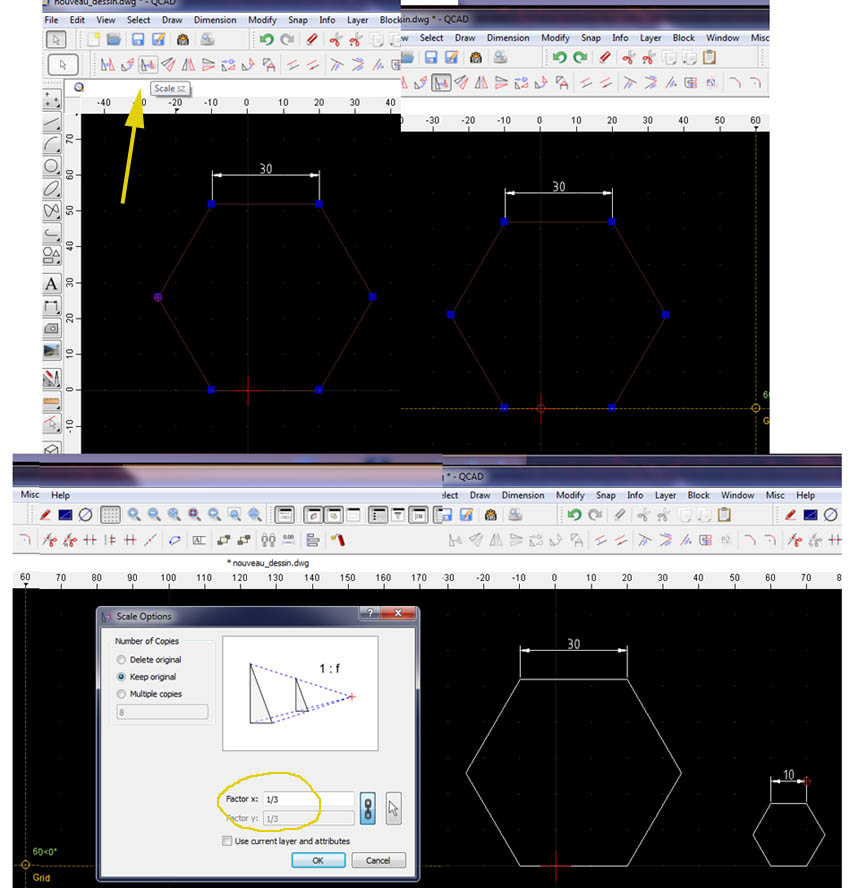Click the align icon left of the dynamite
850x888 pixels.
(x=313, y=540)
